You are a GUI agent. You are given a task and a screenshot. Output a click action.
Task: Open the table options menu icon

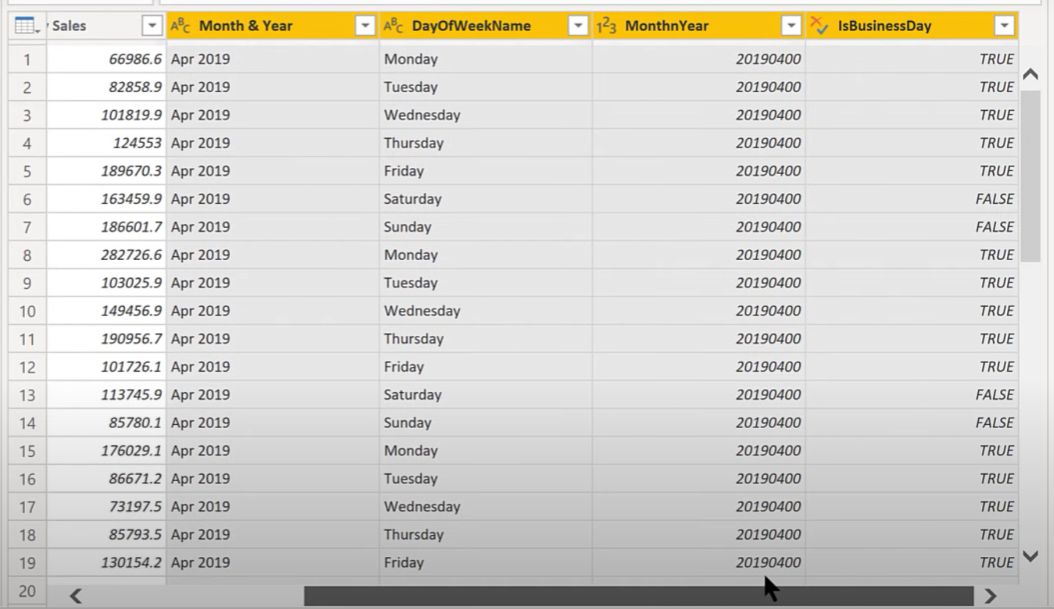pos(27,26)
